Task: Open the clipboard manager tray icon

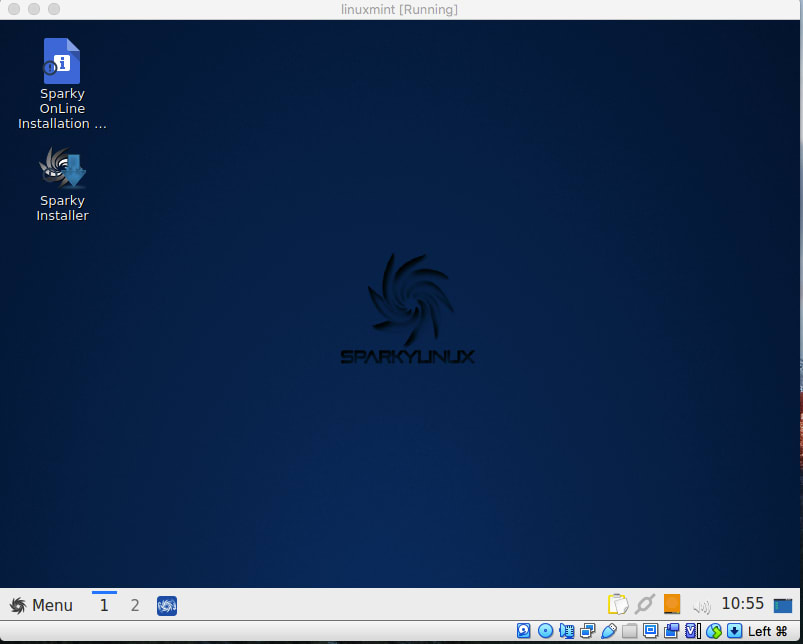Action: 618,604
